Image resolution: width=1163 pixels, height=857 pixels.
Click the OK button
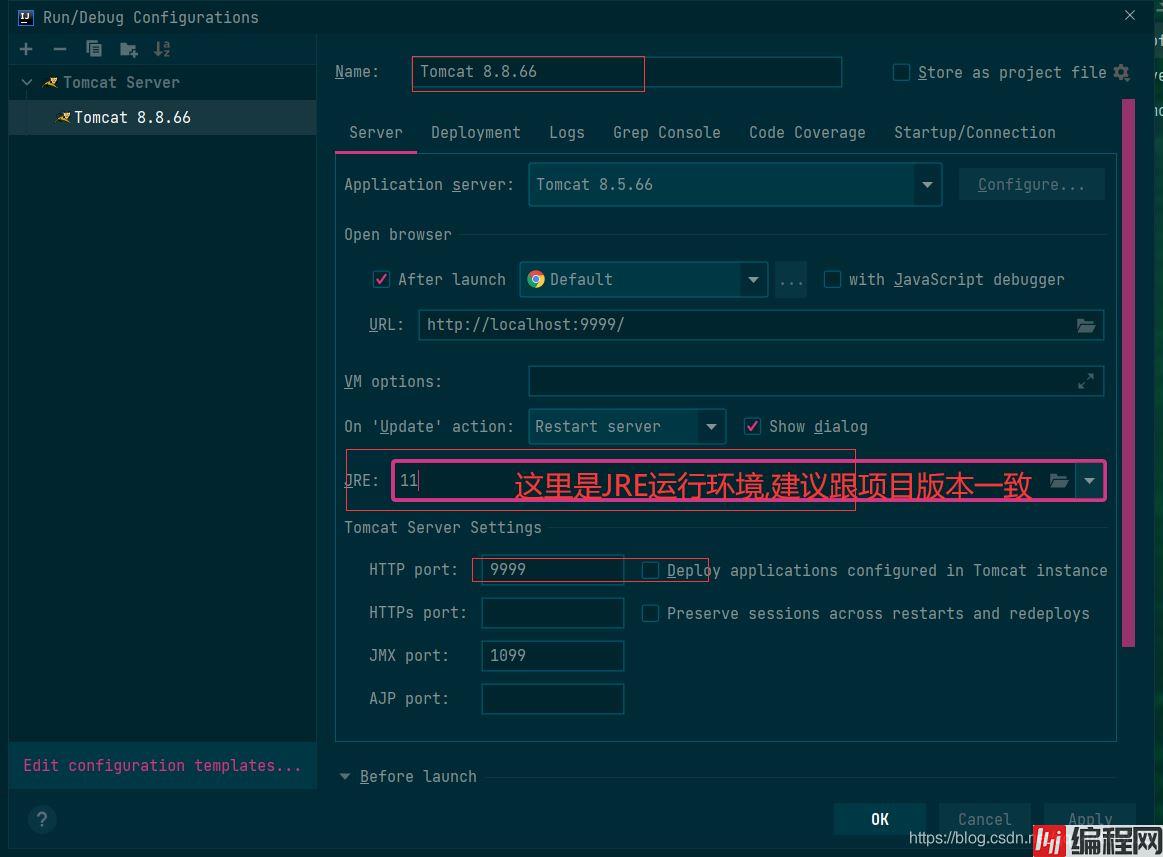click(879, 819)
